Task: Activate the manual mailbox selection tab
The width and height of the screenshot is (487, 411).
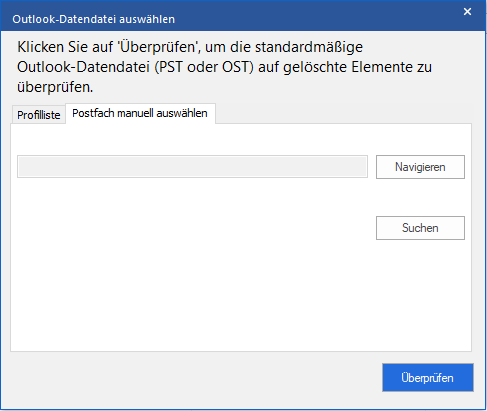Action: coord(140,113)
